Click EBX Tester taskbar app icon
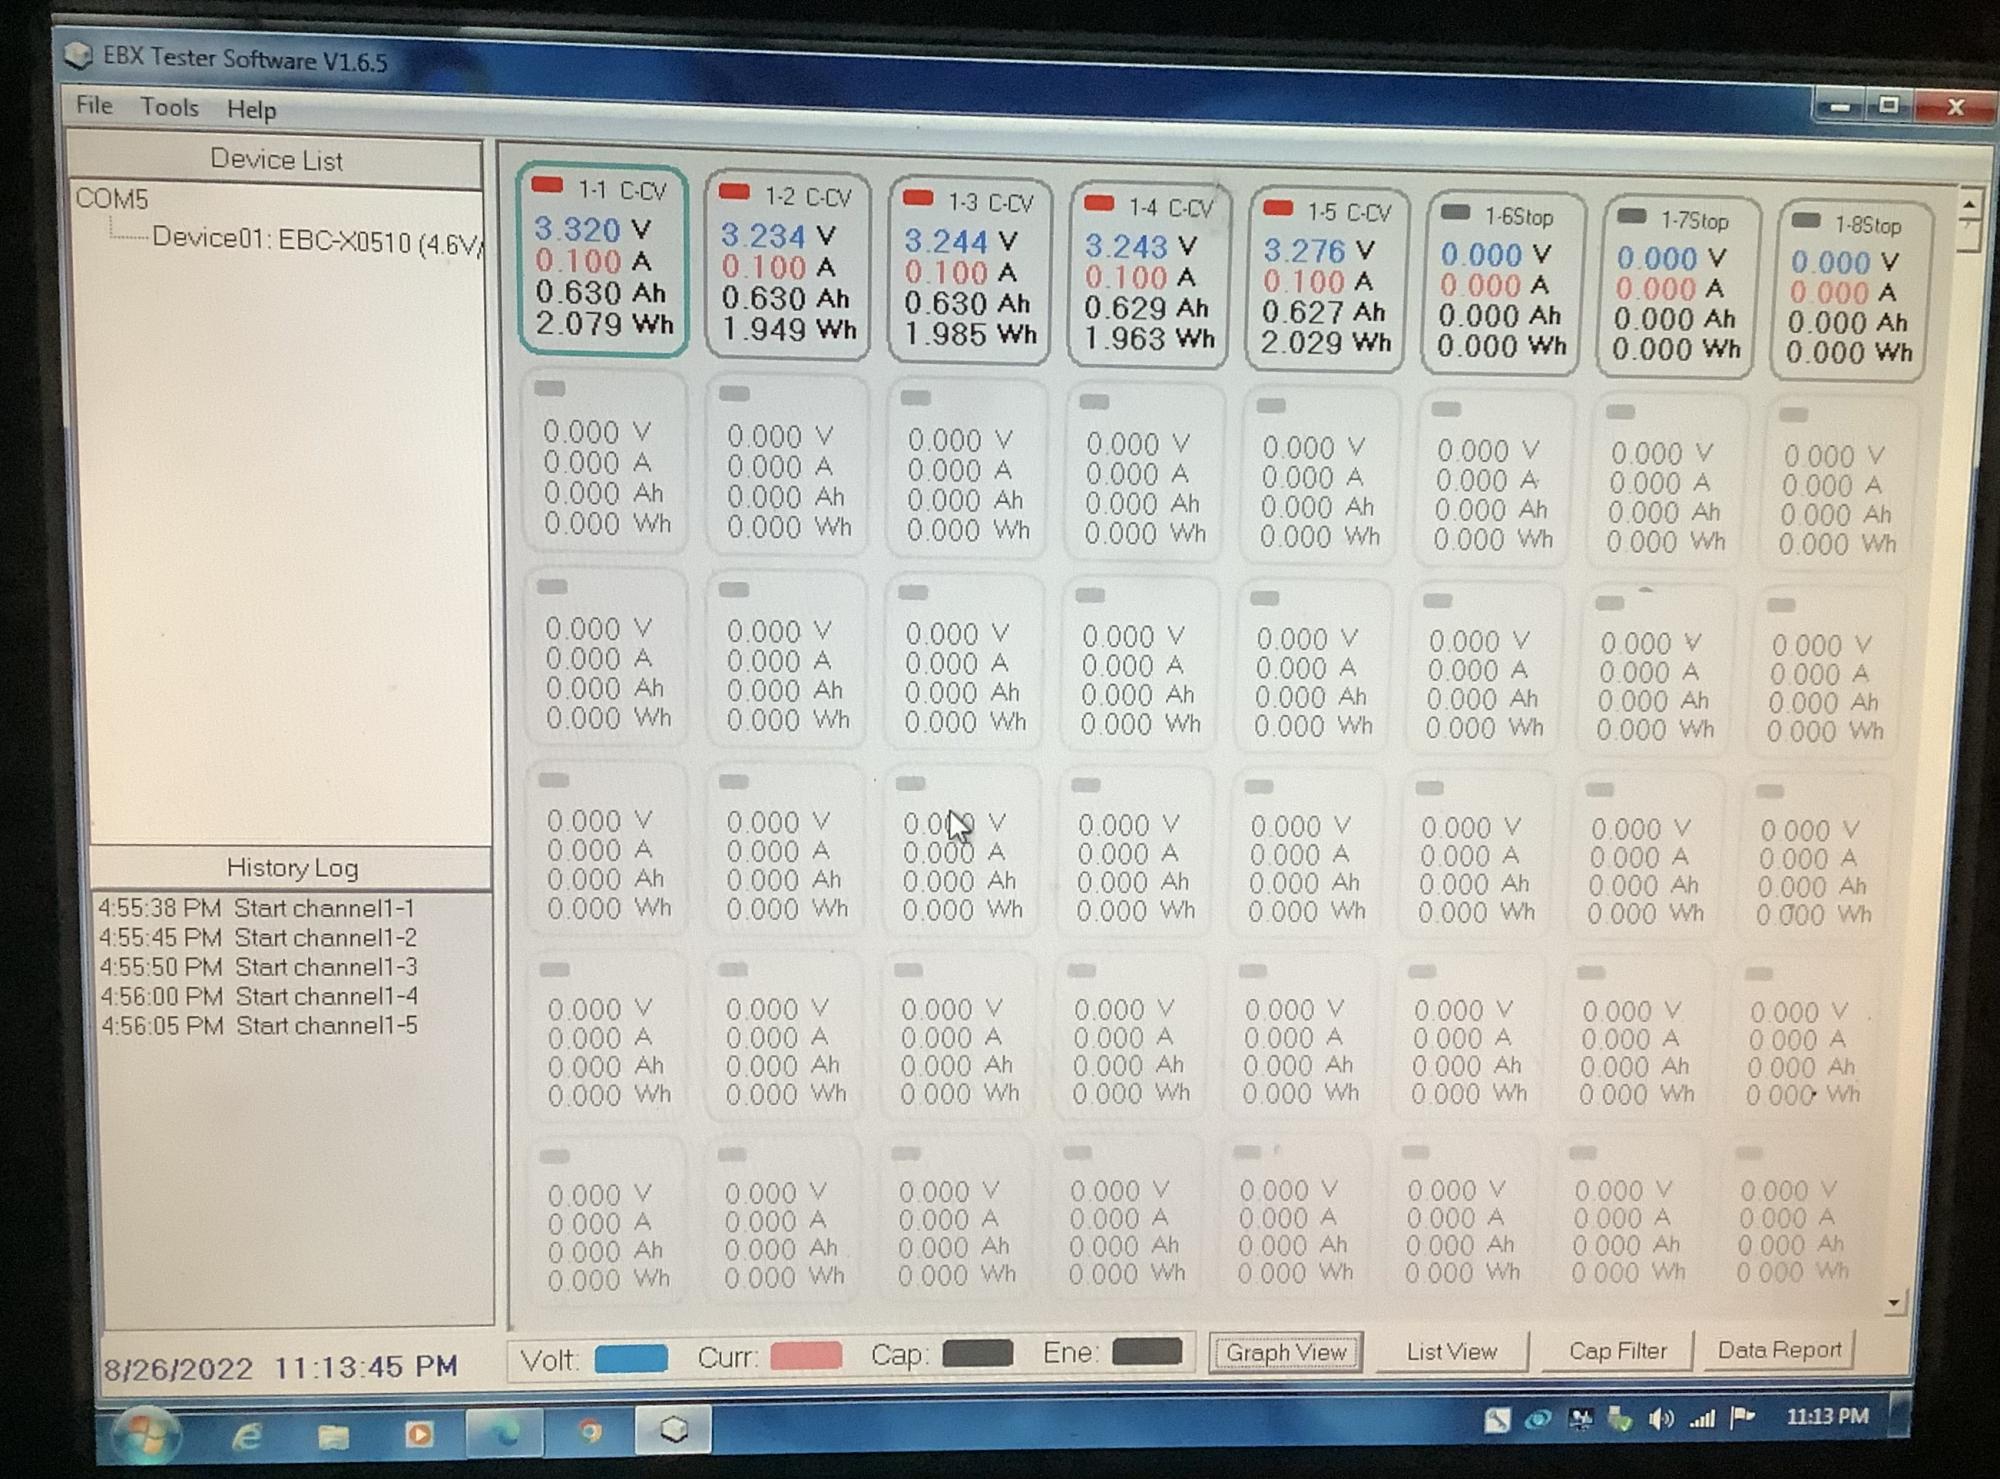 (x=674, y=1430)
